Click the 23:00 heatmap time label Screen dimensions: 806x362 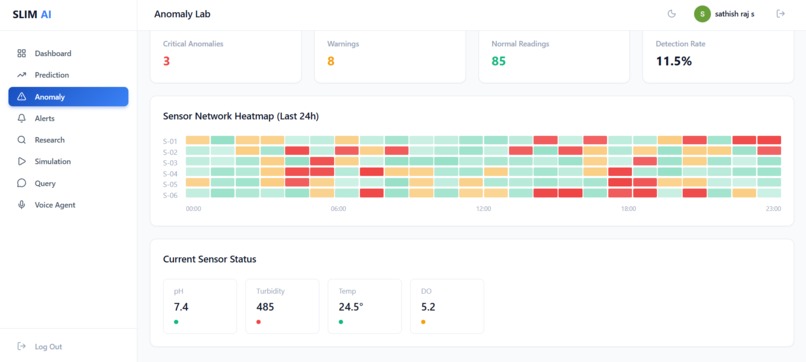tap(773, 209)
